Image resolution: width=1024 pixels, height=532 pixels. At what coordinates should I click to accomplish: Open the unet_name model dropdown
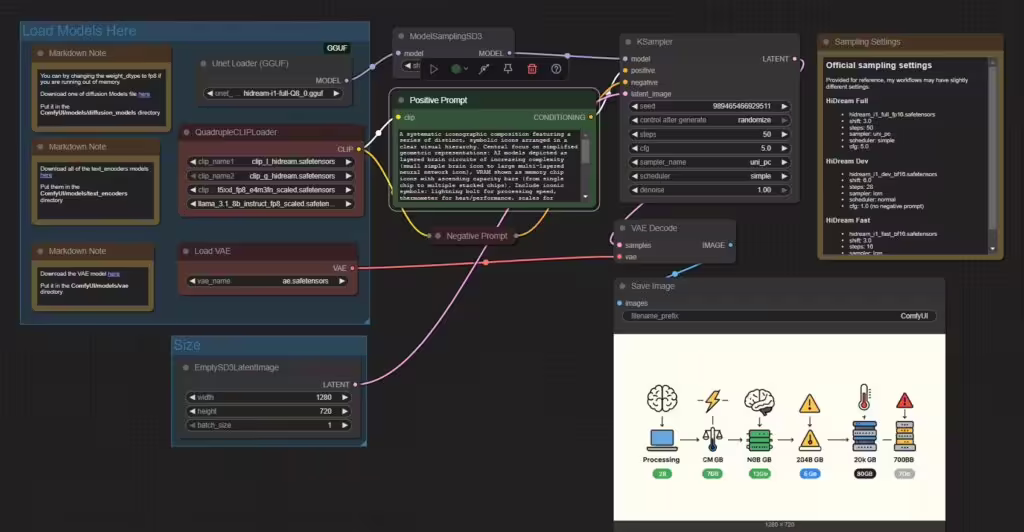[275, 93]
